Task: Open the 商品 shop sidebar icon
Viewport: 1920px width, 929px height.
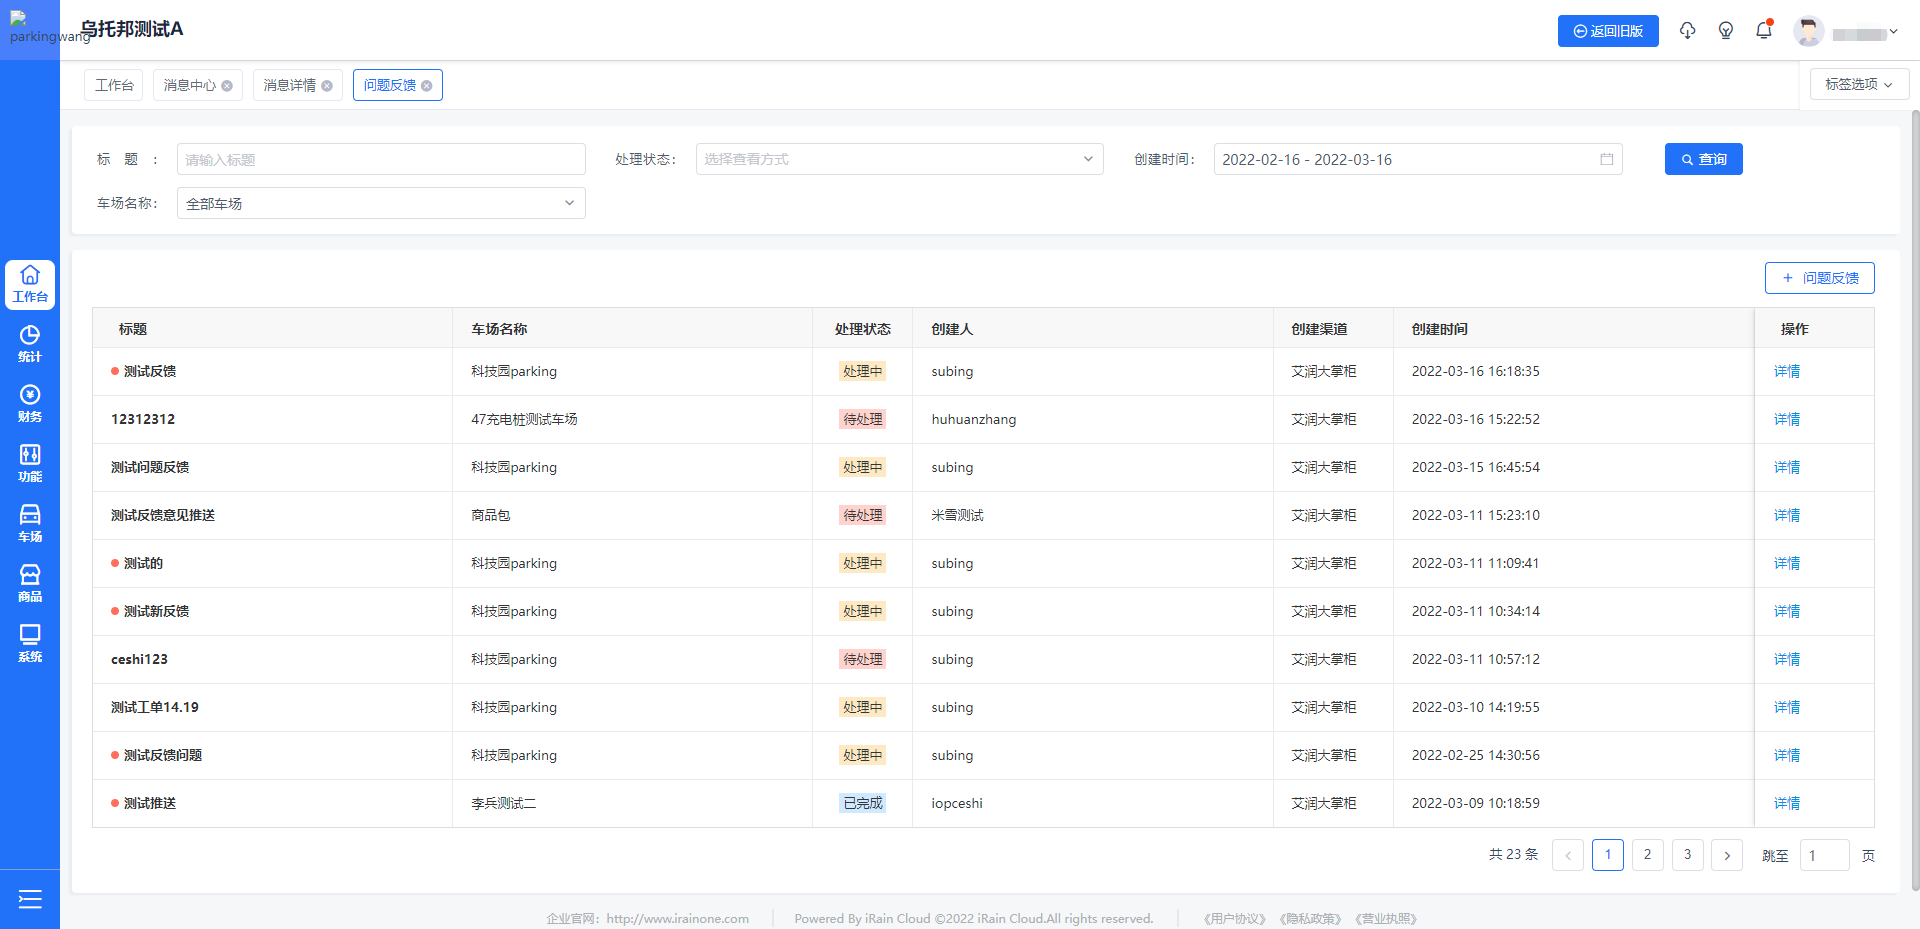Action: [30, 584]
